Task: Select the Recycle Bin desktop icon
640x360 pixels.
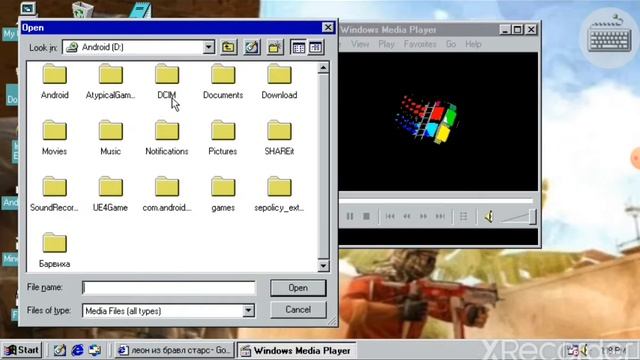Action: point(82,10)
